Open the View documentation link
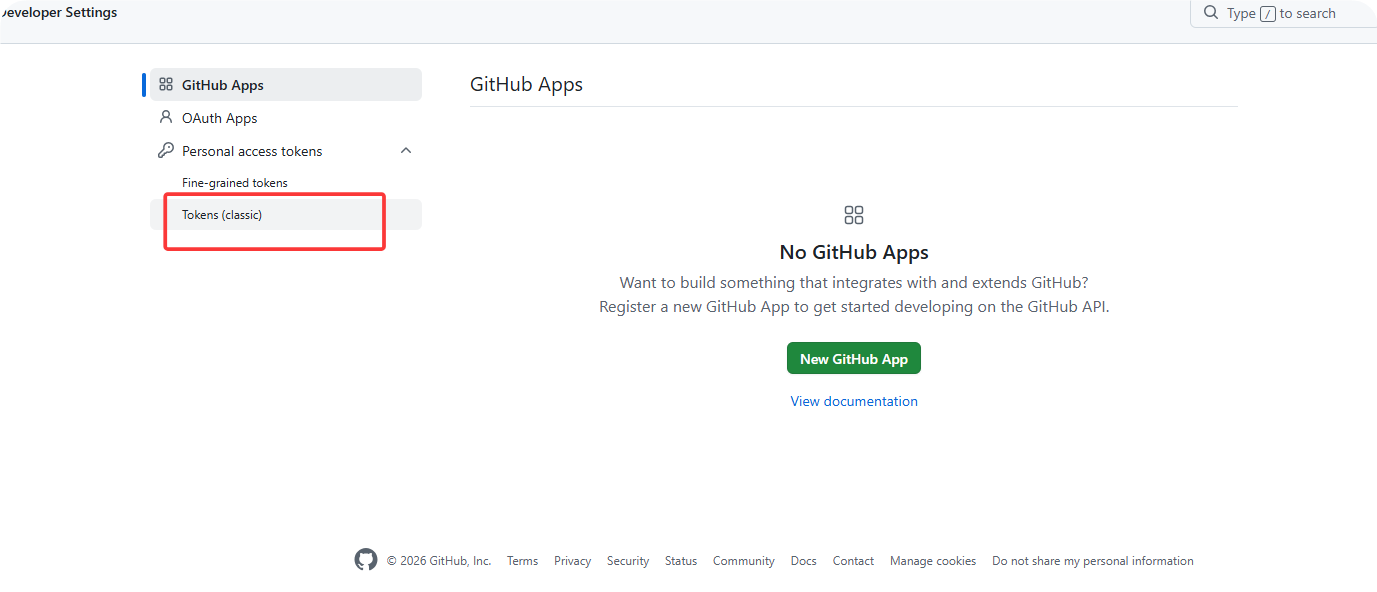The width and height of the screenshot is (1377, 592). coord(854,401)
